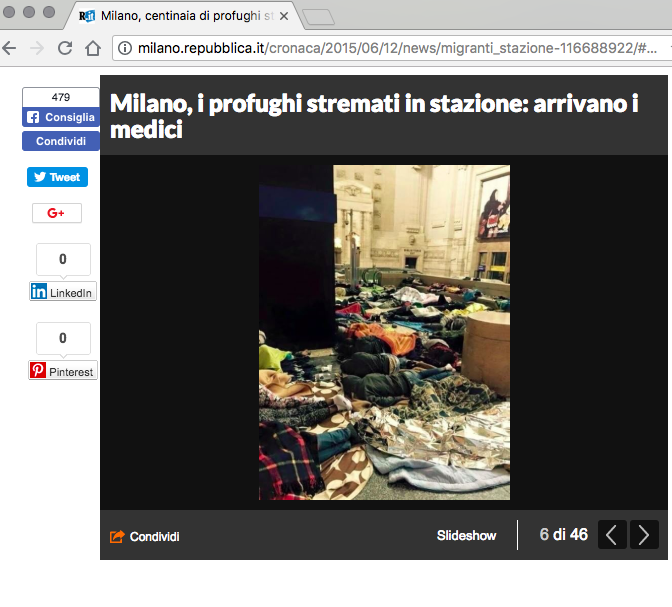Open a new browser tab
Image resolution: width=672 pixels, height=607 pixels.
pyautogui.click(x=317, y=15)
